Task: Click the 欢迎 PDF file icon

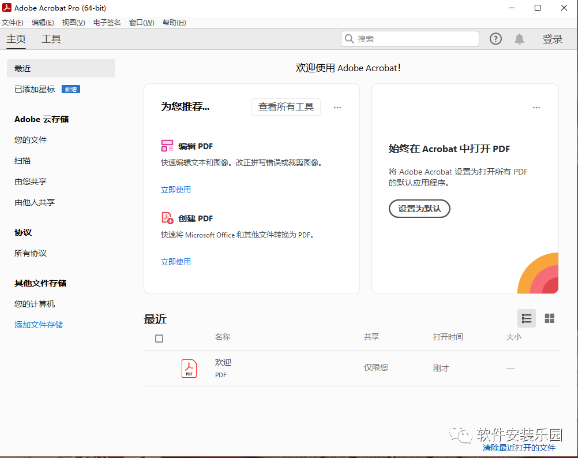Action: tap(189, 368)
